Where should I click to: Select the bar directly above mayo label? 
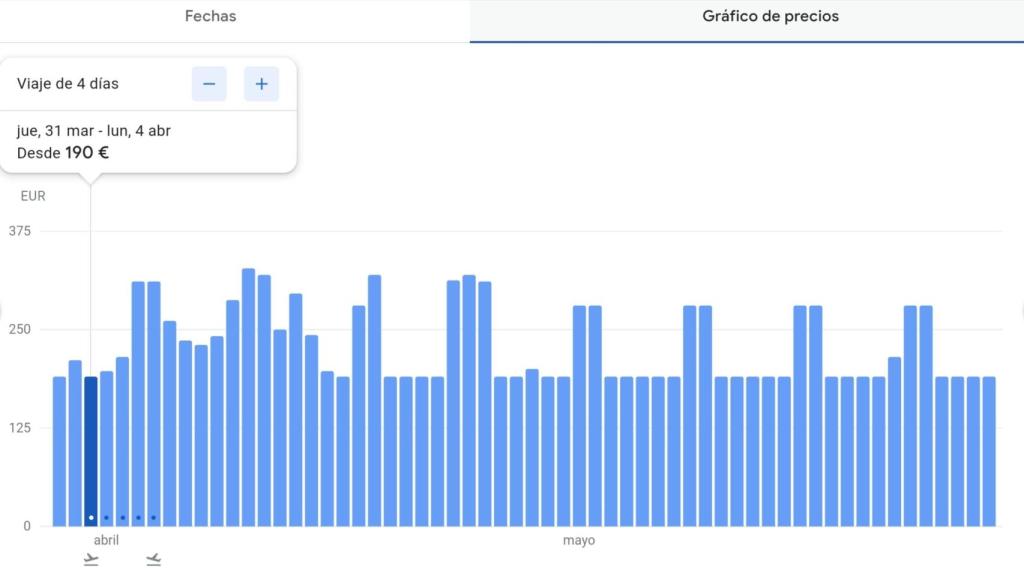[579, 416]
